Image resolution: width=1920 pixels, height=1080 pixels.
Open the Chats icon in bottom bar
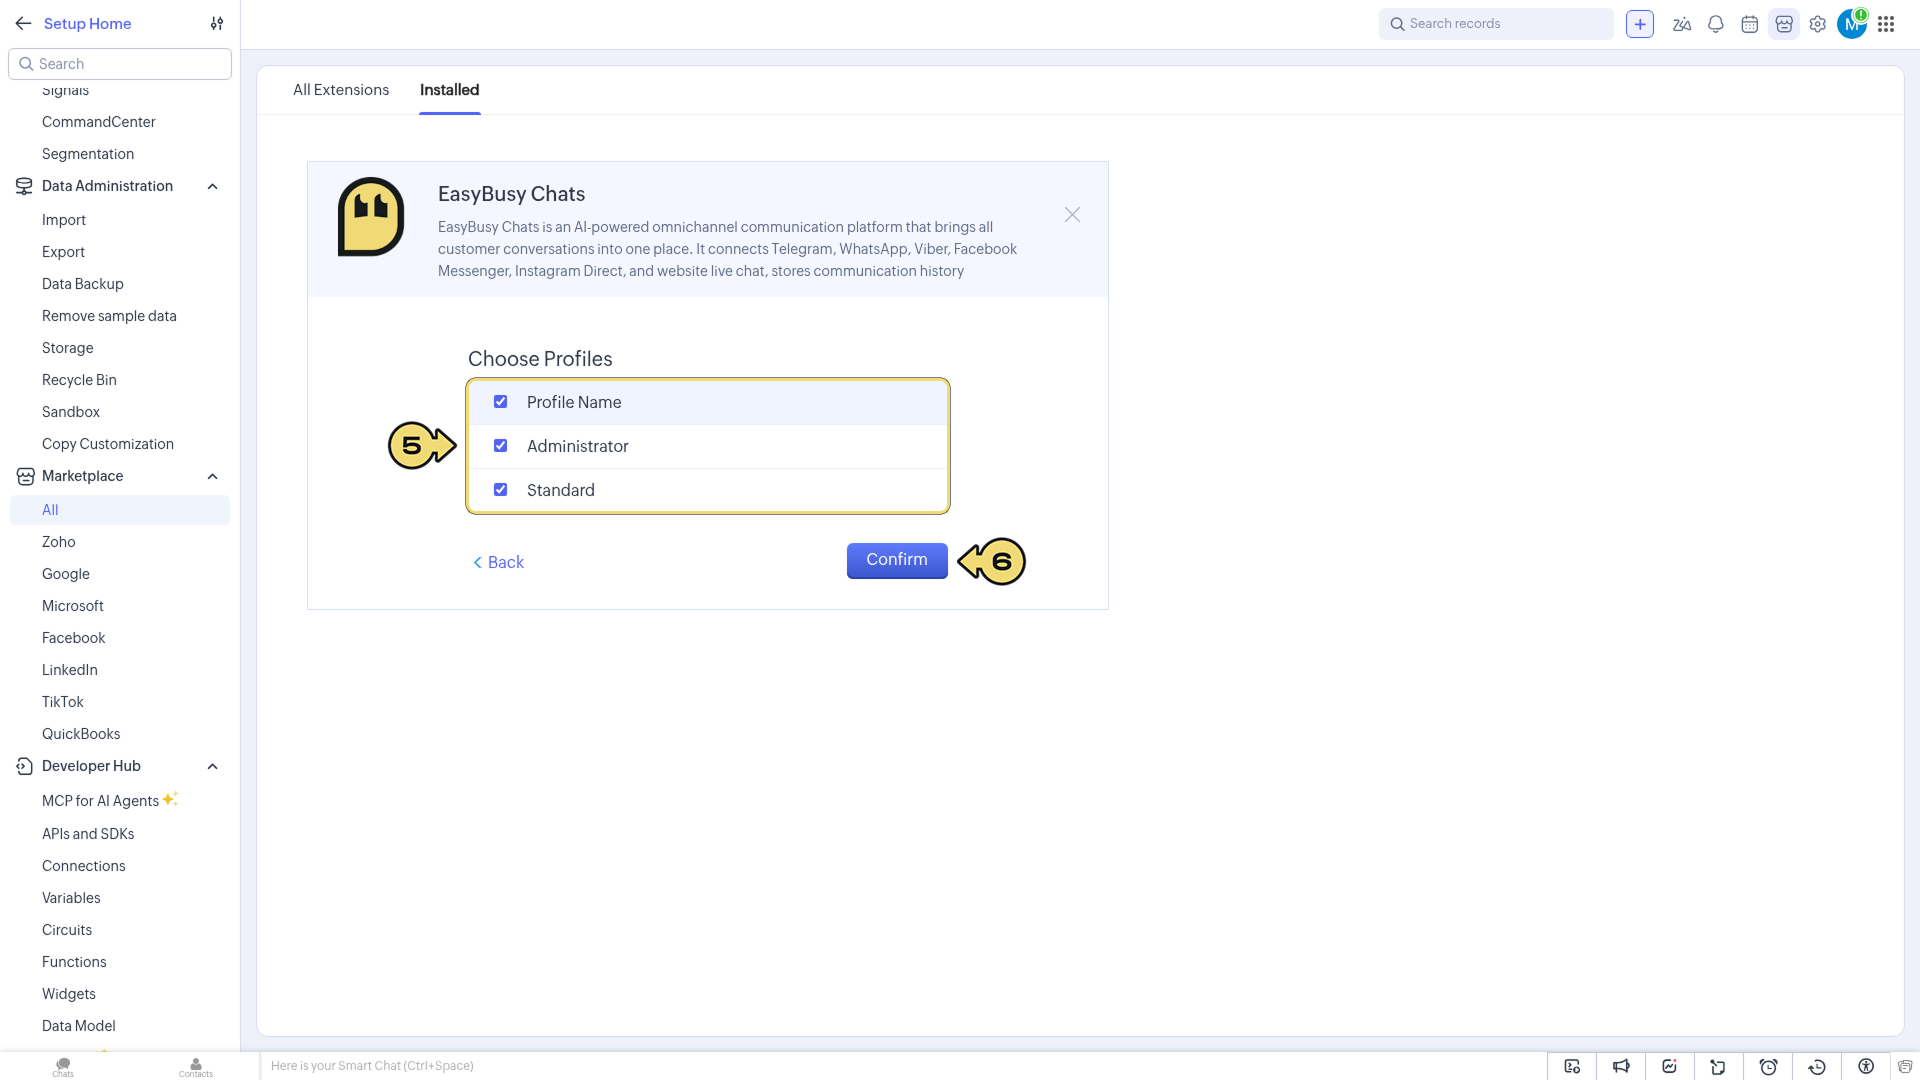[63, 1067]
